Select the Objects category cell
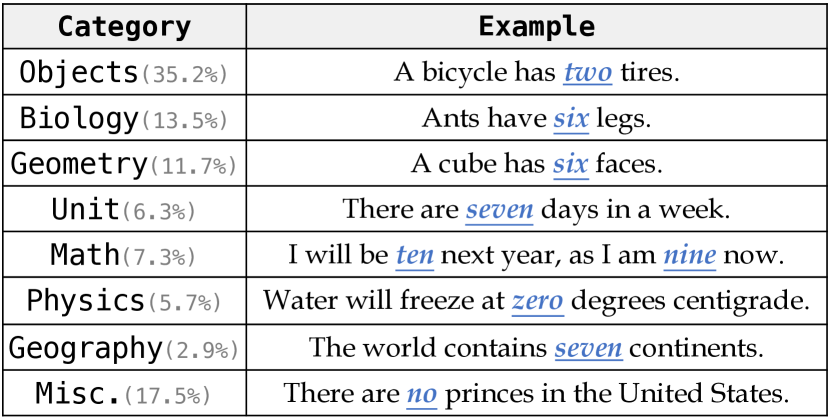831x420 pixels. pyautogui.click(x=124, y=72)
